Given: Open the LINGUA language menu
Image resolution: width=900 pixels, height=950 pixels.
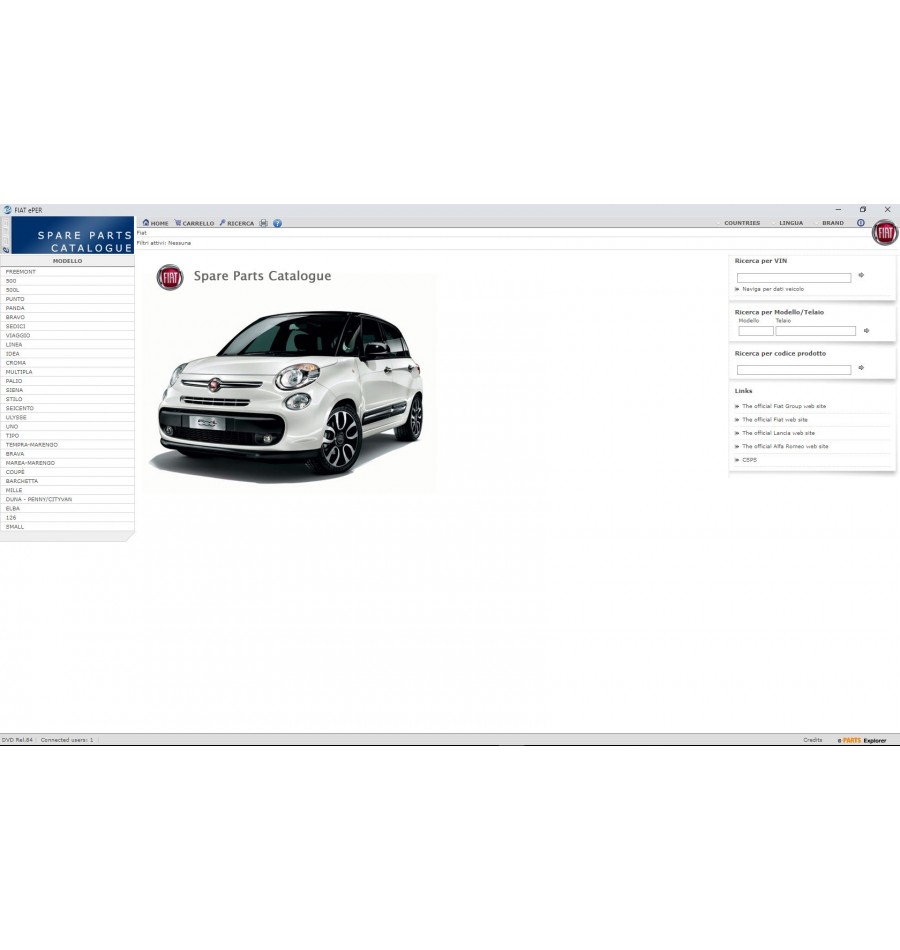Looking at the screenshot, I should click(x=791, y=223).
